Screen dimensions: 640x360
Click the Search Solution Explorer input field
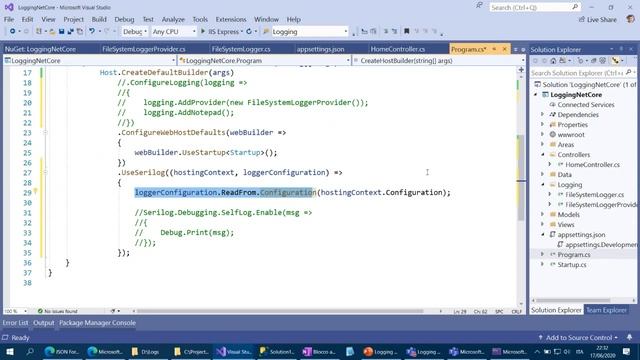577,73
